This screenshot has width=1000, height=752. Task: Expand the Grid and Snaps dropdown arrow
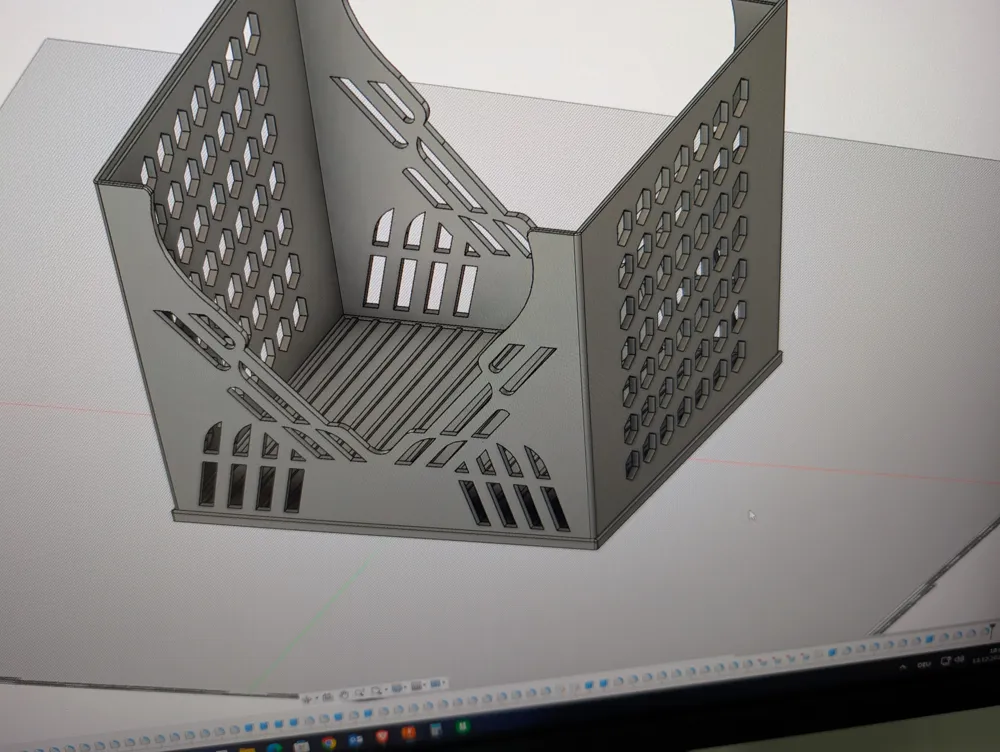click(x=424, y=684)
